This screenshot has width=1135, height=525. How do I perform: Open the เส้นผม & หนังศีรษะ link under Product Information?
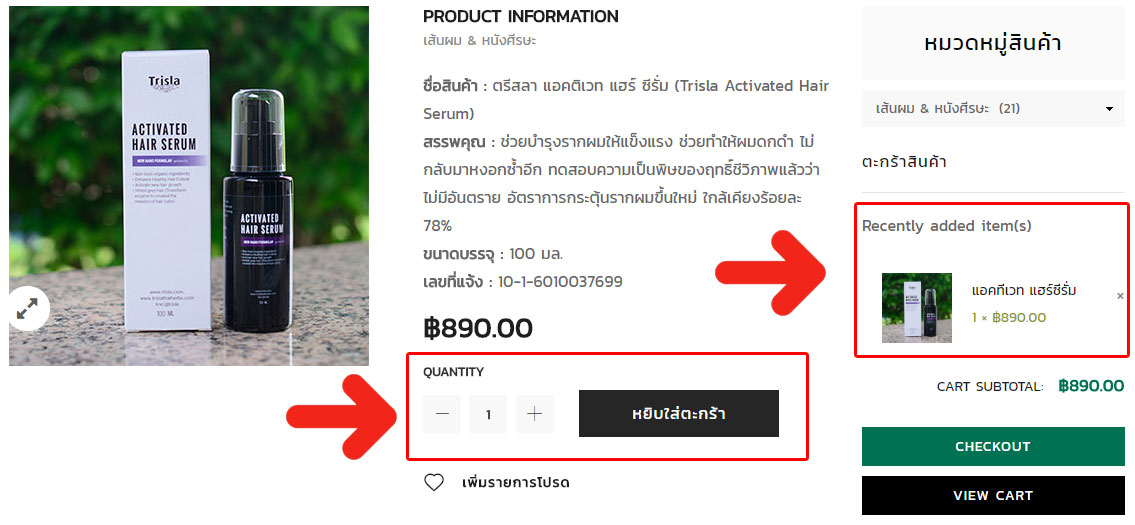point(480,41)
